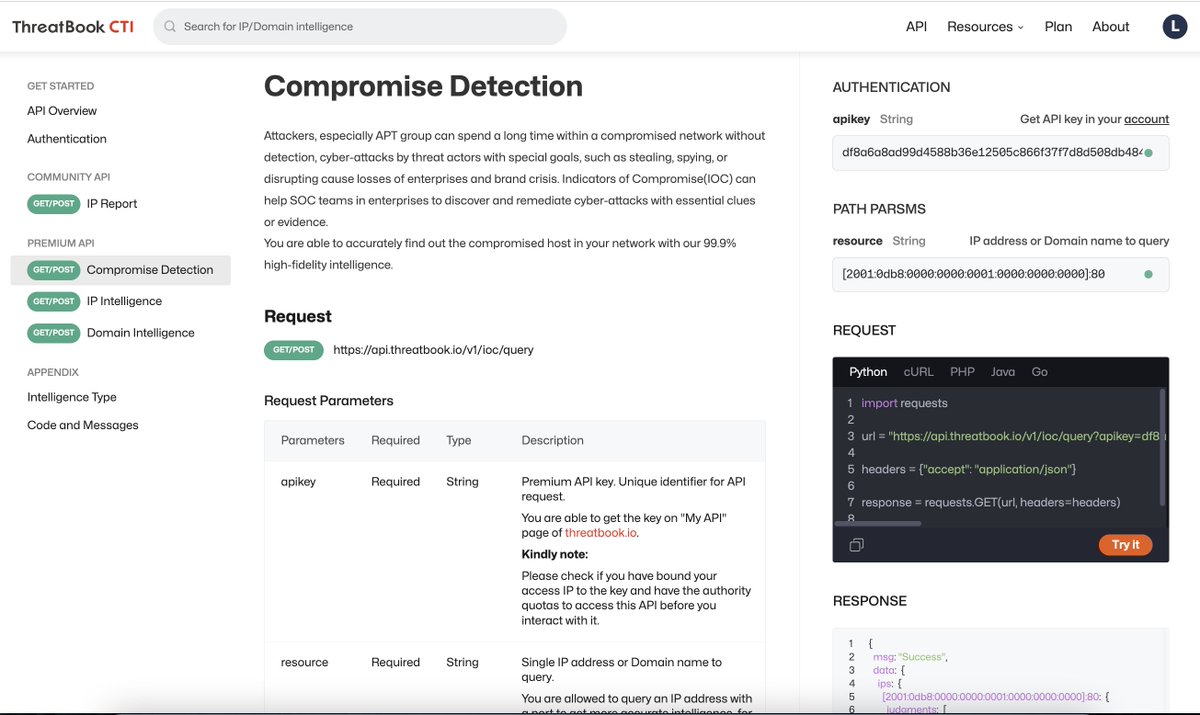This screenshot has height=715, width=1200.
Task: Click the search magnifier icon
Action: click(169, 26)
